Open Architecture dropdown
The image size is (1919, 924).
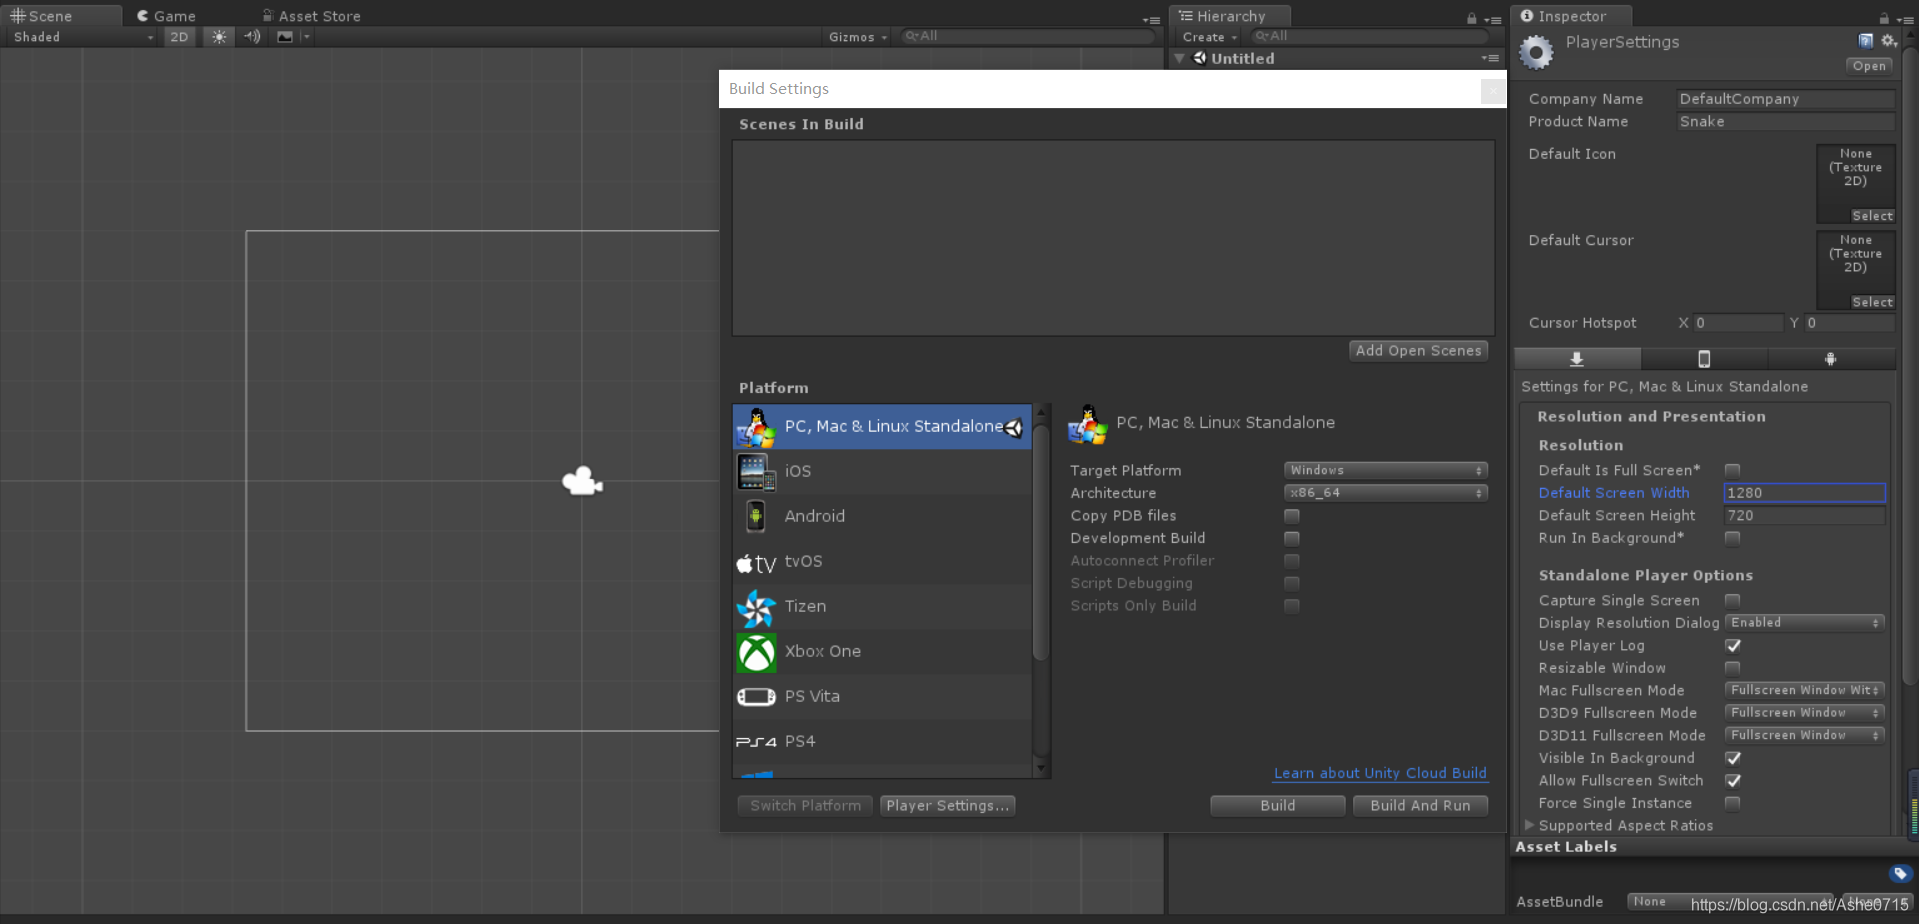tap(1386, 493)
